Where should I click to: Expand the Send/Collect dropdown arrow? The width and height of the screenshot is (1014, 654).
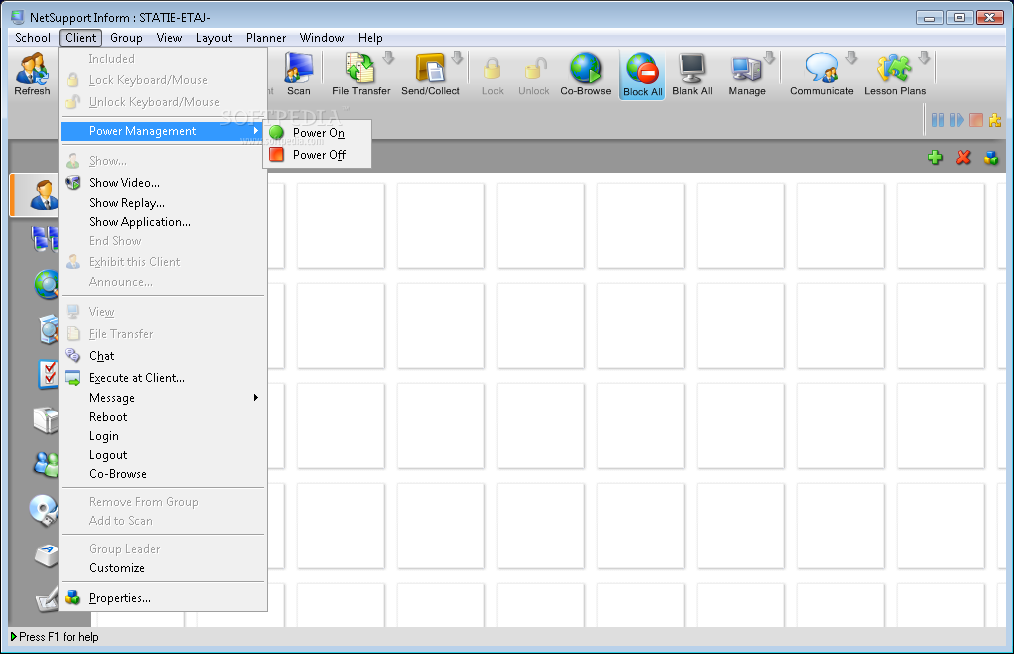[x=457, y=58]
